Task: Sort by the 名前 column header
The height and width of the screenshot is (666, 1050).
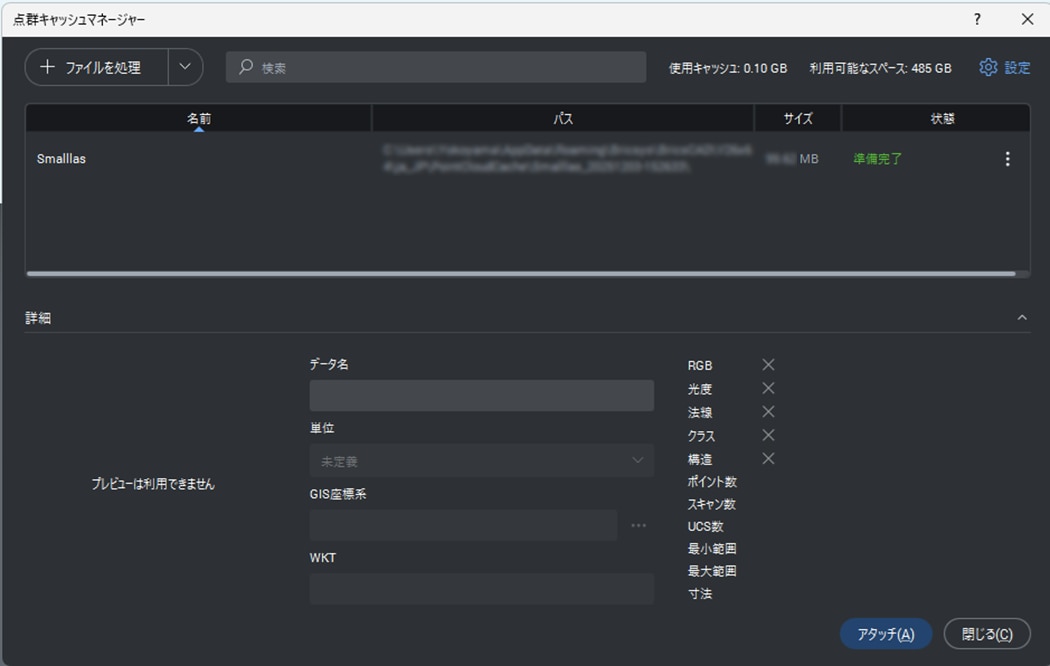Action: 199,118
